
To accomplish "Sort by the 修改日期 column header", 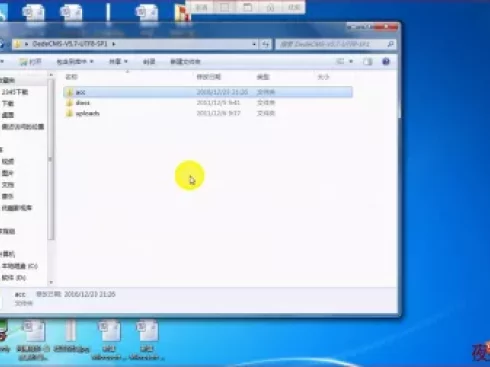I will pyautogui.click(x=209, y=77).
